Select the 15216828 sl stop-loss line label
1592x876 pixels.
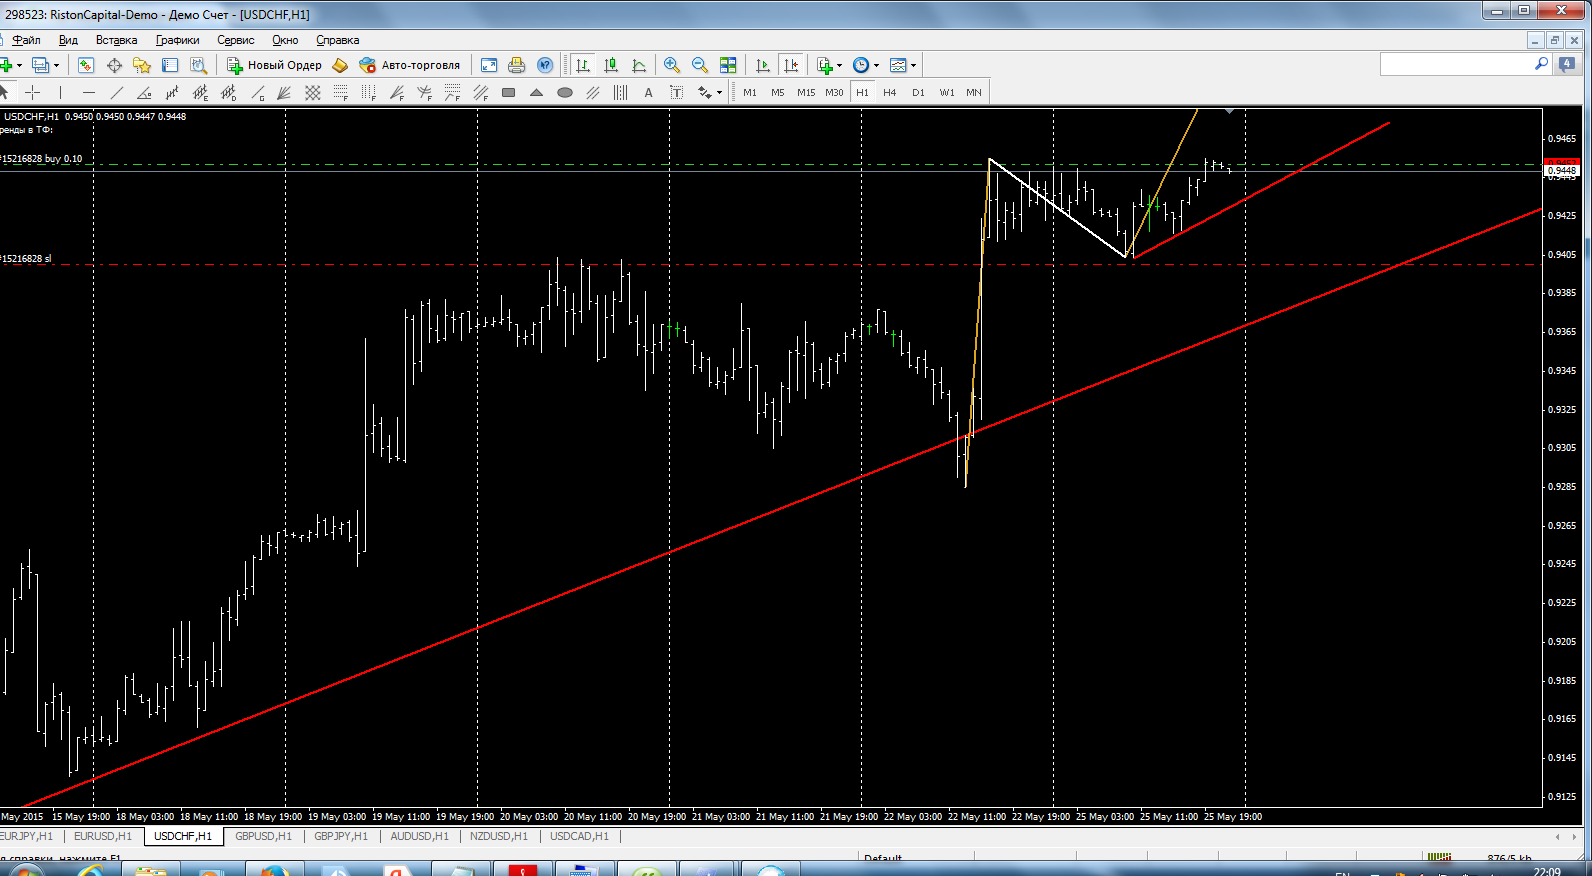tap(26, 259)
